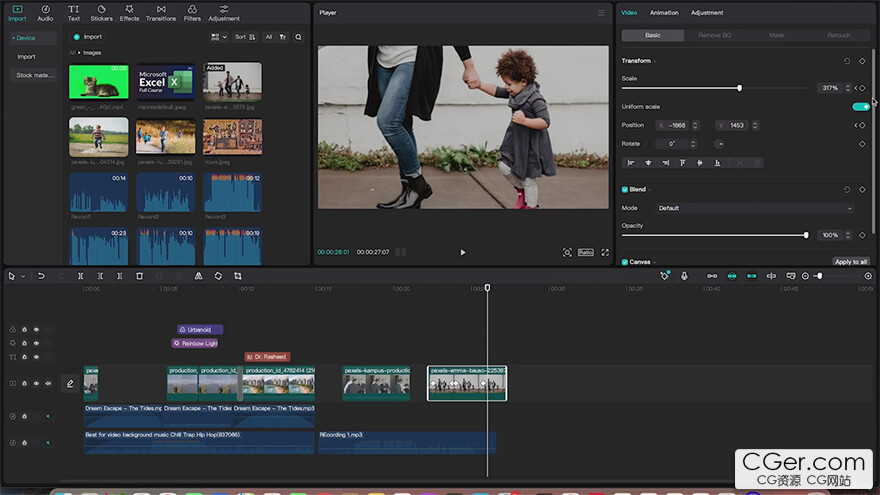Switch to the Remove BG sub-tab
The width and height of the screenshot is (880, 495).
(714, 35)
